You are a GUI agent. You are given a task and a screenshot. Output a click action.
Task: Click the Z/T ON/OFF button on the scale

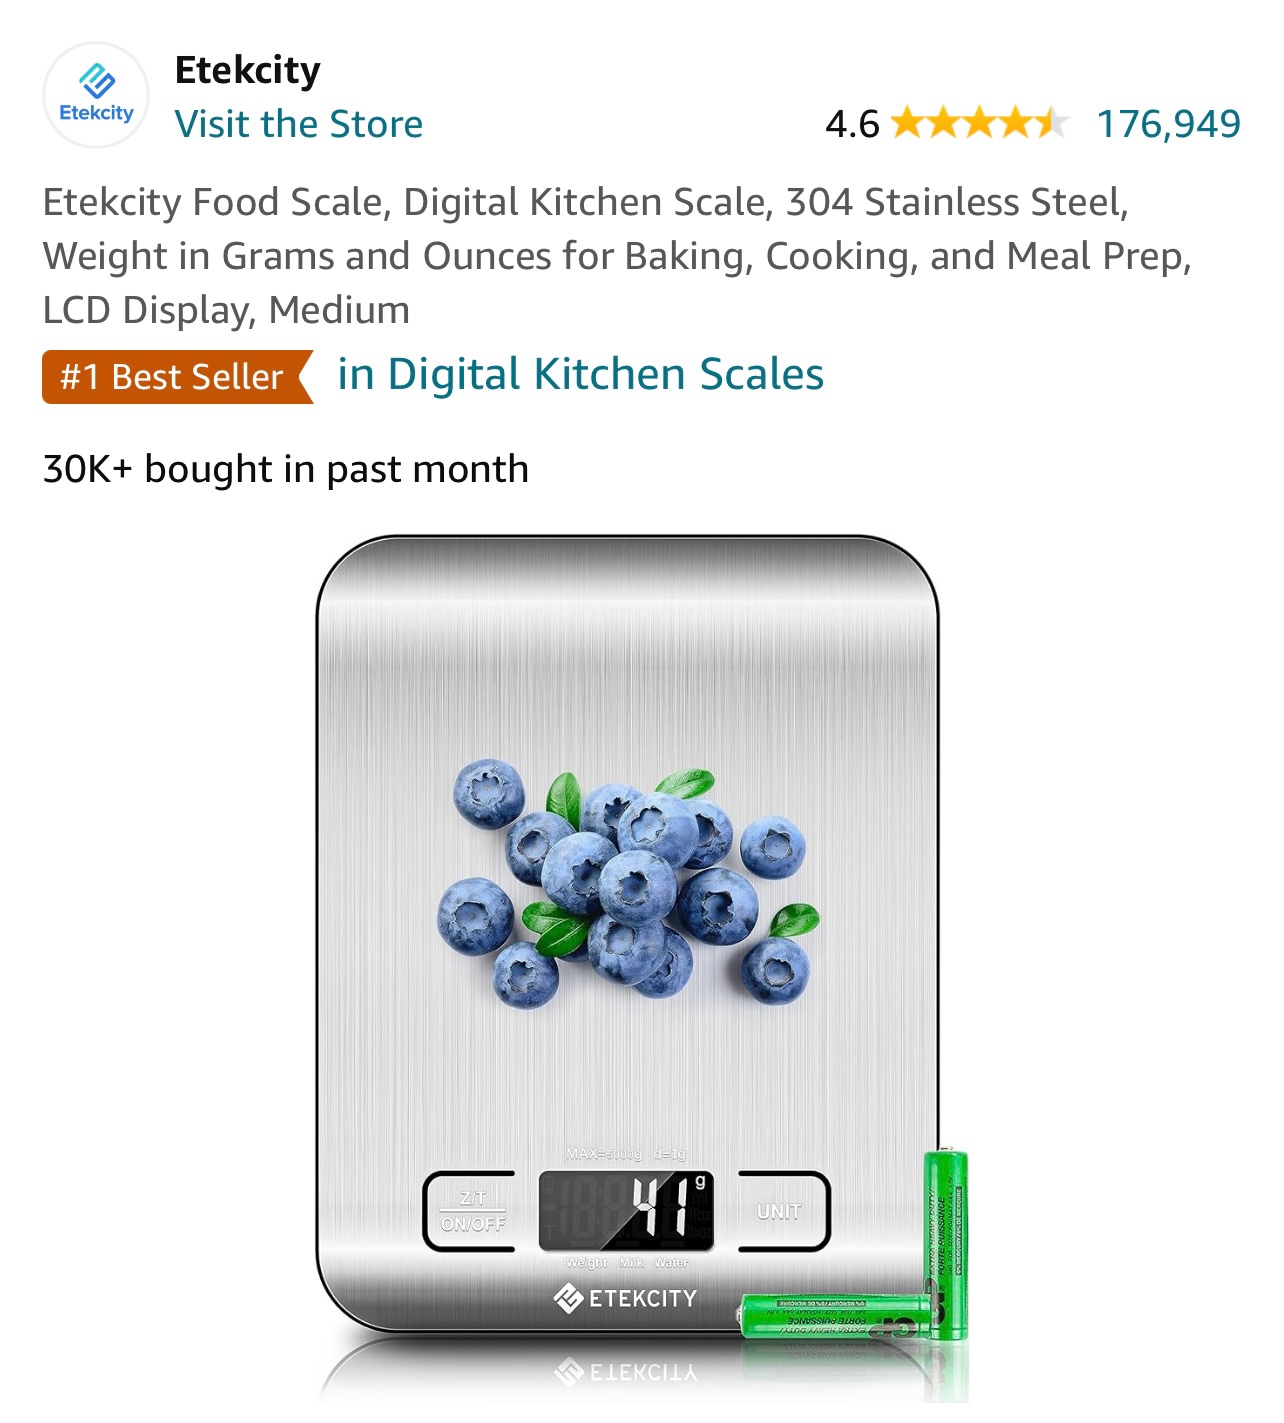[470, 1211]
